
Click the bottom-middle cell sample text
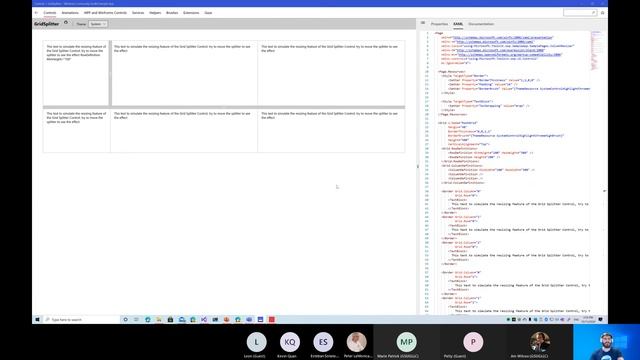point(182,116)
